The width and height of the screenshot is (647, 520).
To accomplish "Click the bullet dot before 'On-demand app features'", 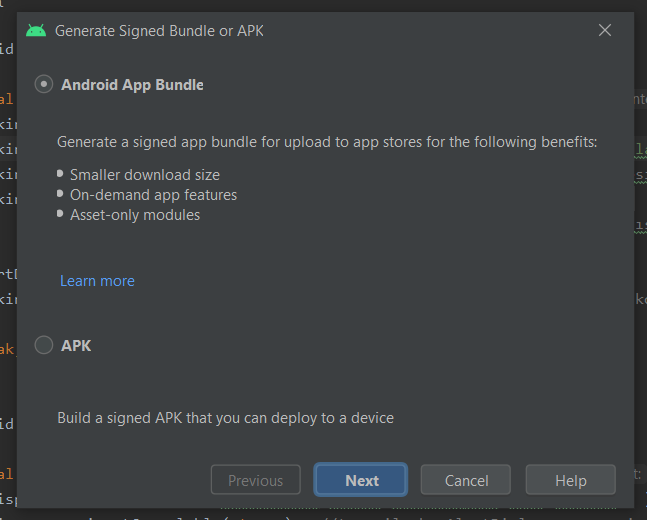I will click(61, 194).
